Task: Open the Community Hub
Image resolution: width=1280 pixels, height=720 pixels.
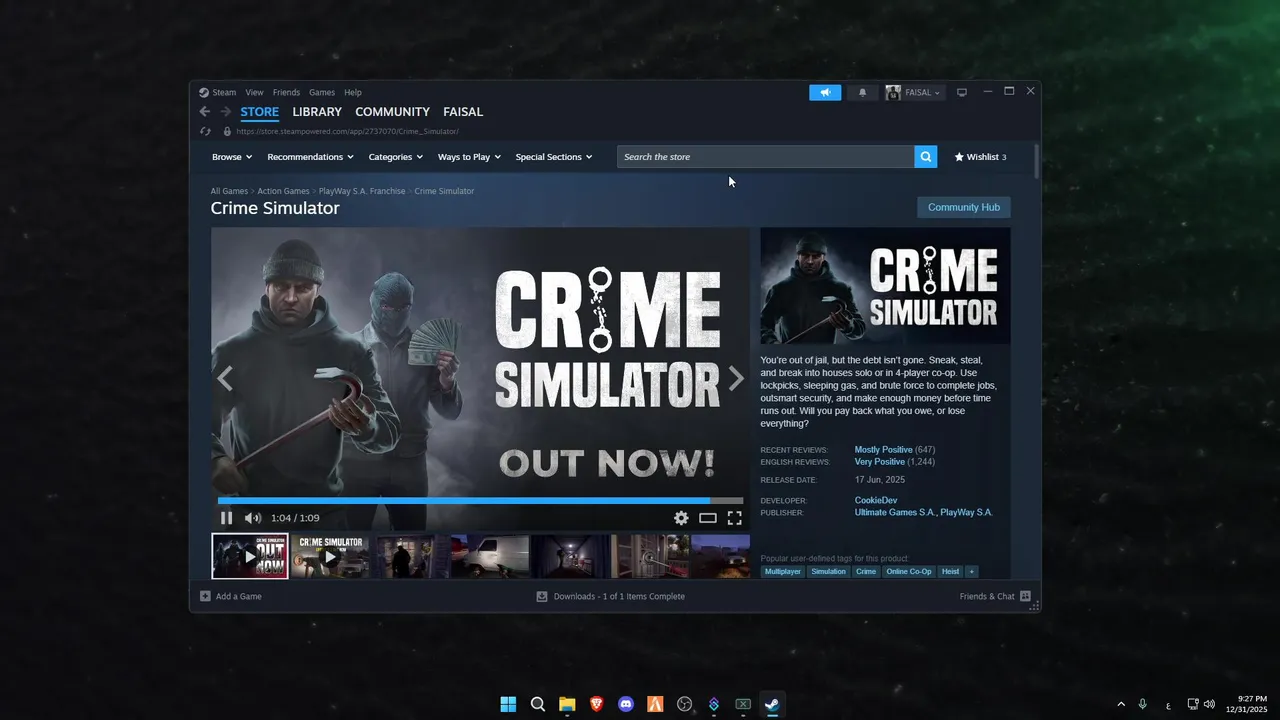Action: click(x=964, y=207)
